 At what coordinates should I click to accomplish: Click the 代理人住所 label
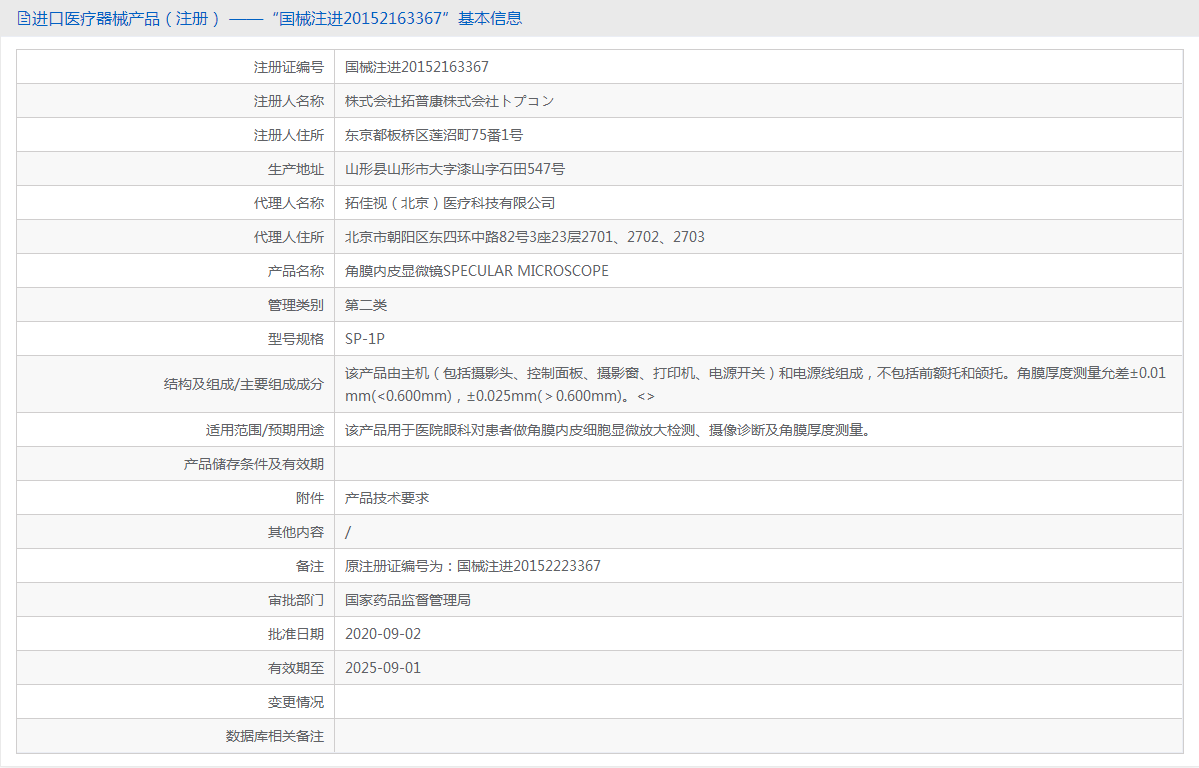click(x=288, y=237)
